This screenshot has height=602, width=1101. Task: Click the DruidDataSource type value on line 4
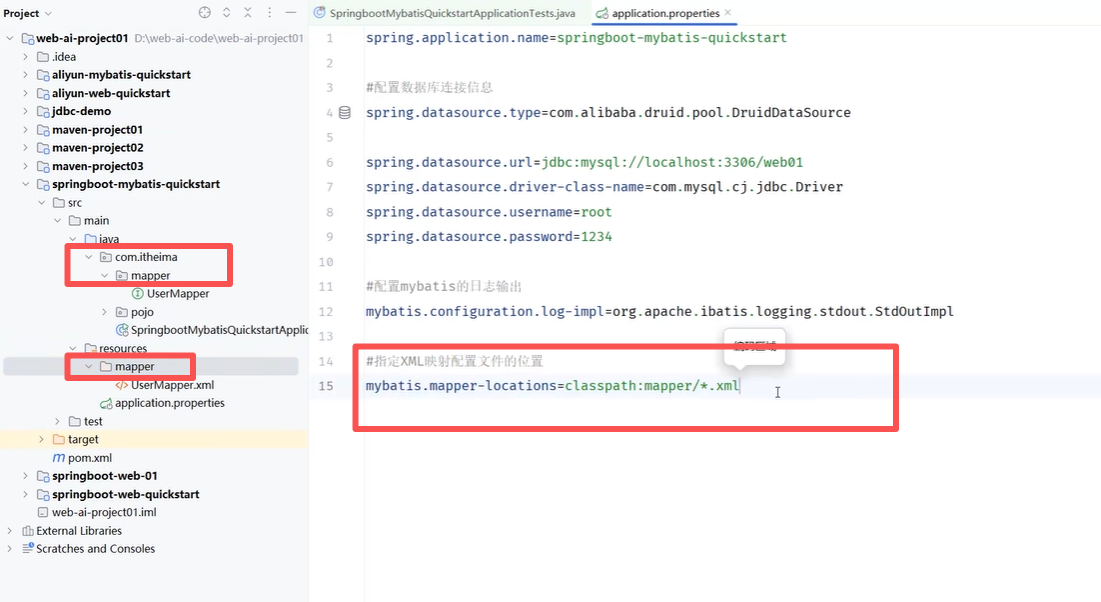click(x=699, y=112)
